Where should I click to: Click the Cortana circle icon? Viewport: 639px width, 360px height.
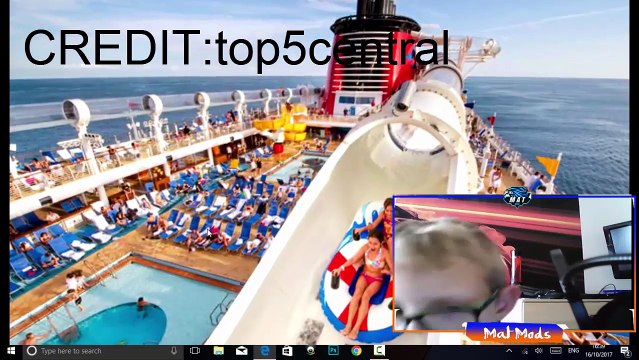(x=31, y=351)
